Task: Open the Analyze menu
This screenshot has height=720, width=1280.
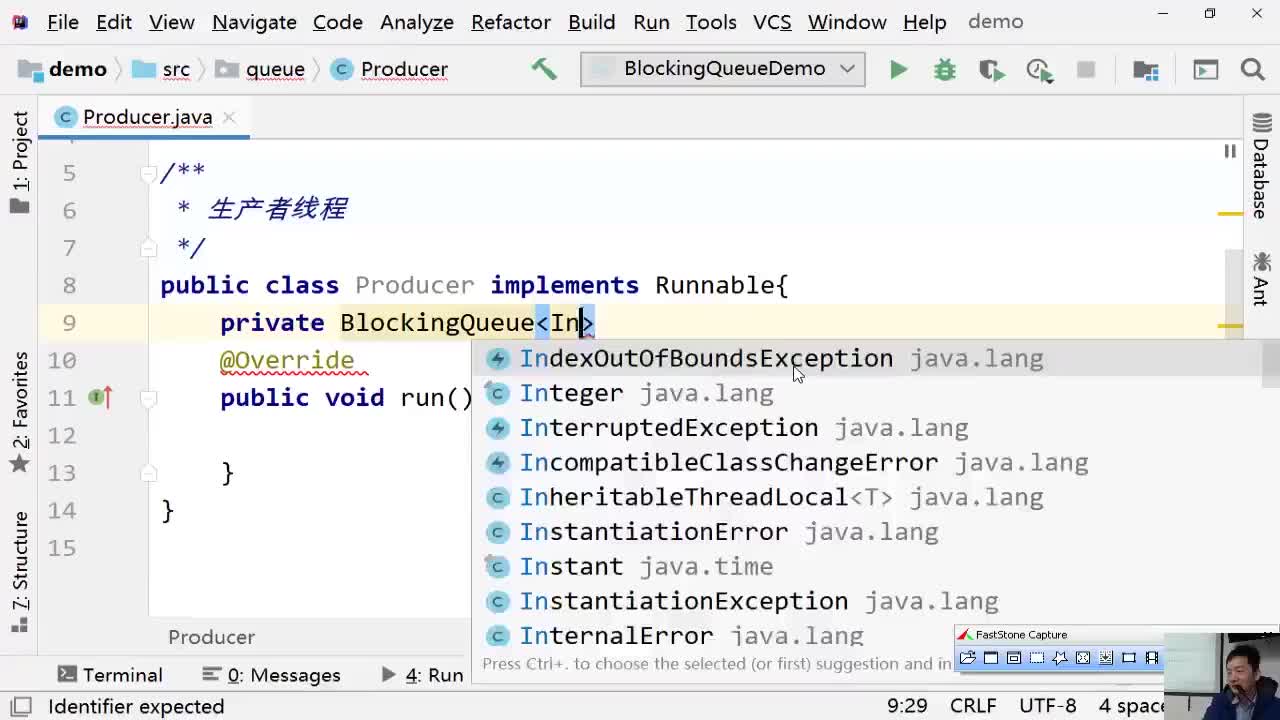Action: [417, 21]
